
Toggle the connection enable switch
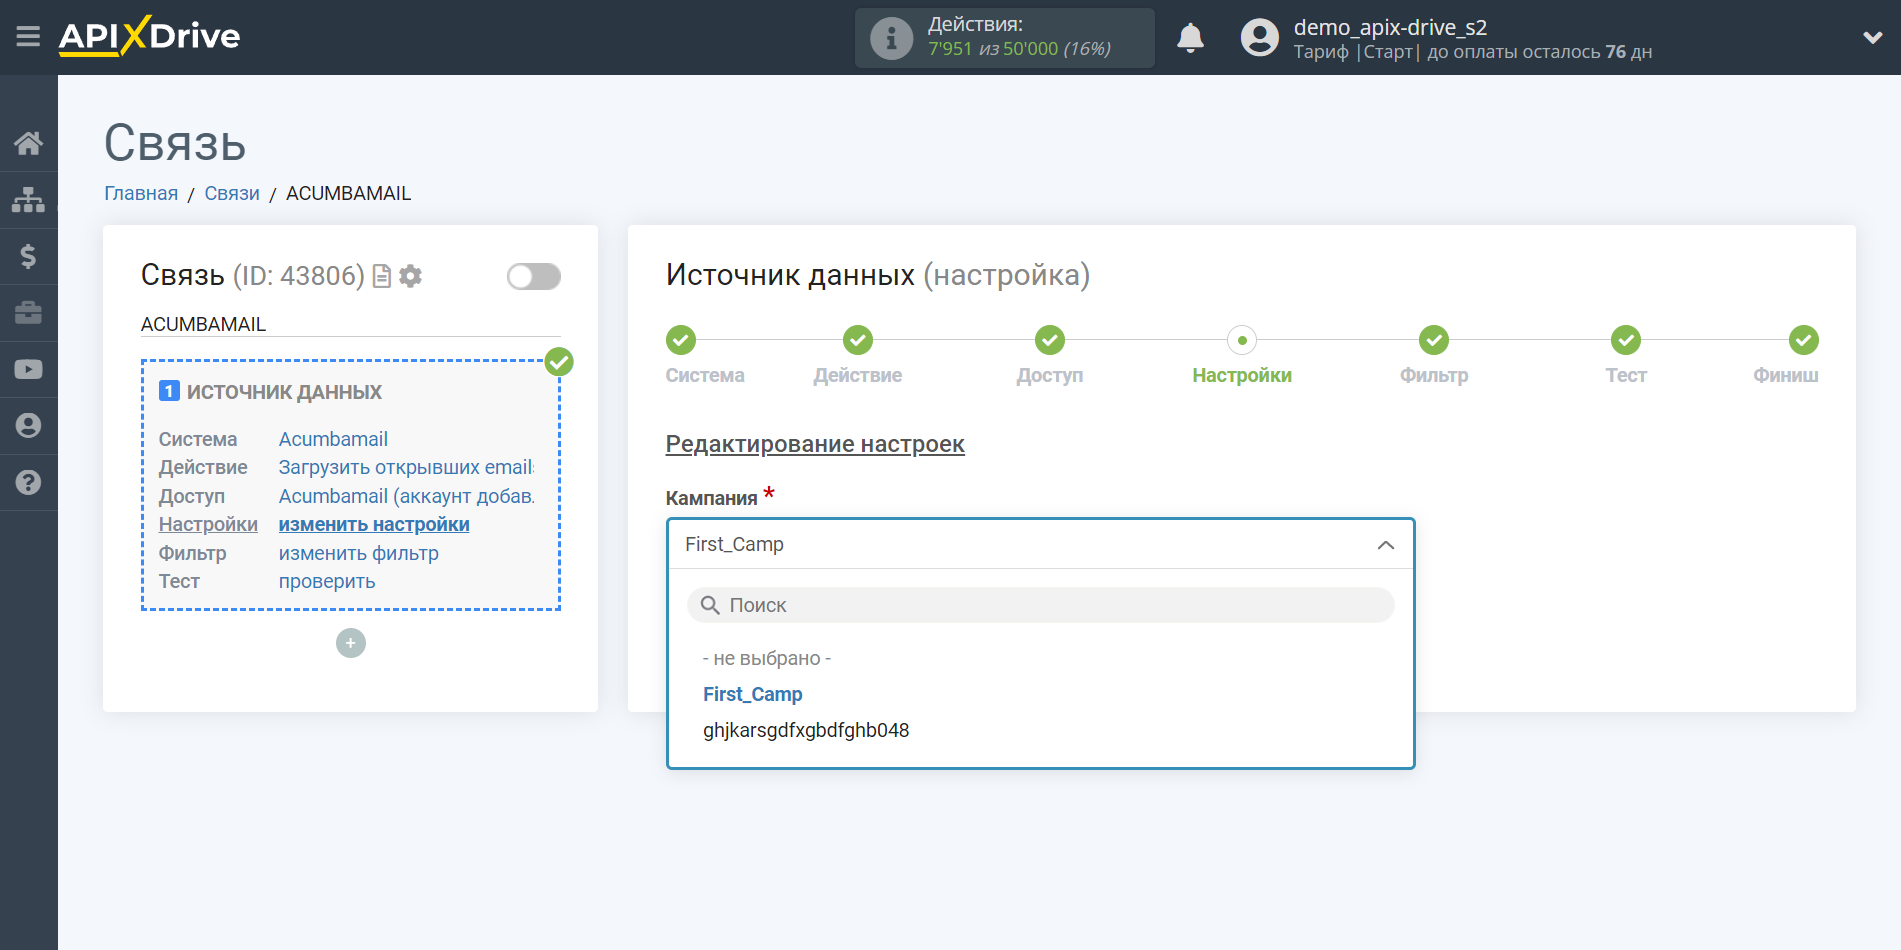coord(533,276)
